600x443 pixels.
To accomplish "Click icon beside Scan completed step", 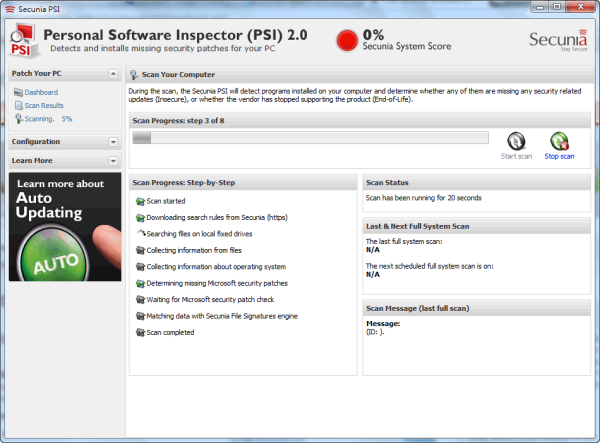I will click(x=140, y=333).
